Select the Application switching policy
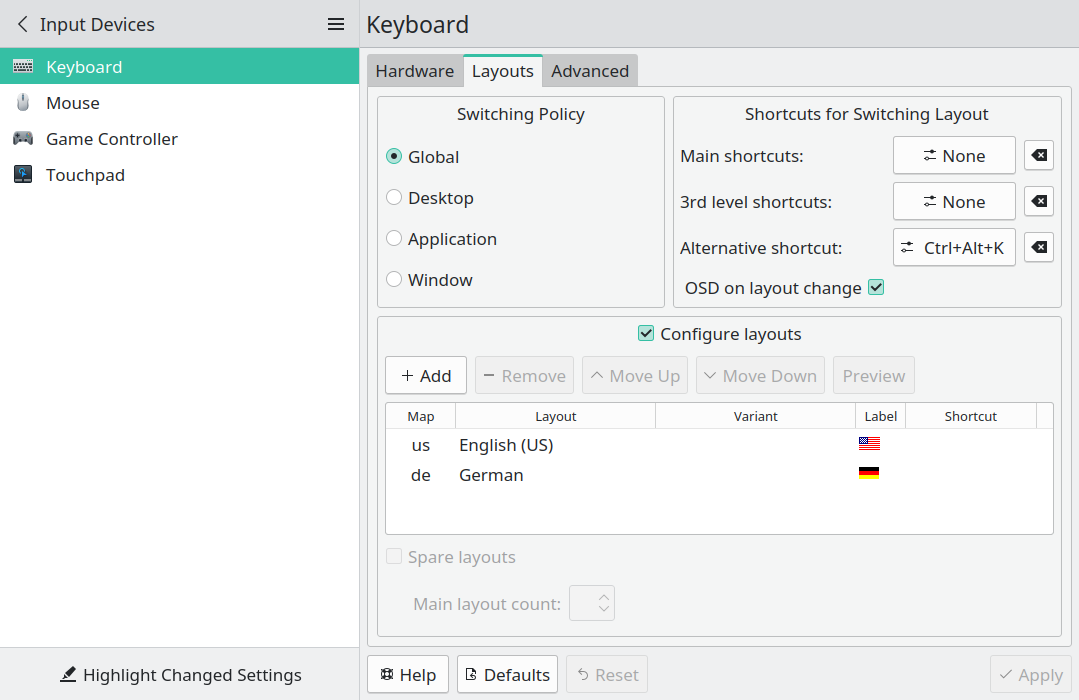This screenshot has width=1079, height=700. point(442,239)
